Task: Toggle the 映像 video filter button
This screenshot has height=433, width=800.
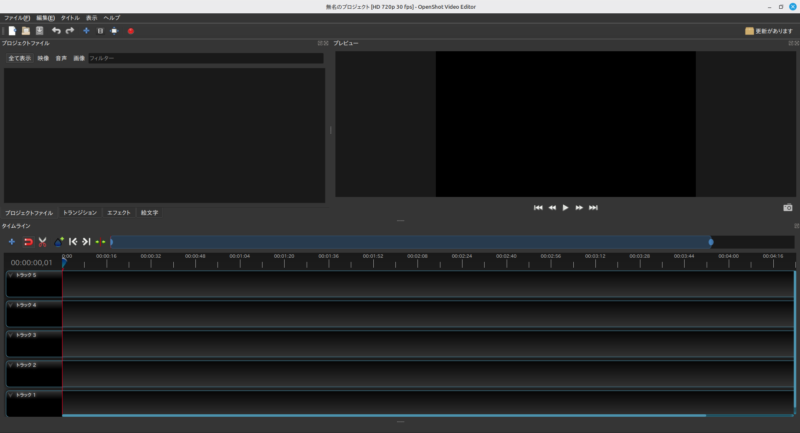Action: click(43, 59)
